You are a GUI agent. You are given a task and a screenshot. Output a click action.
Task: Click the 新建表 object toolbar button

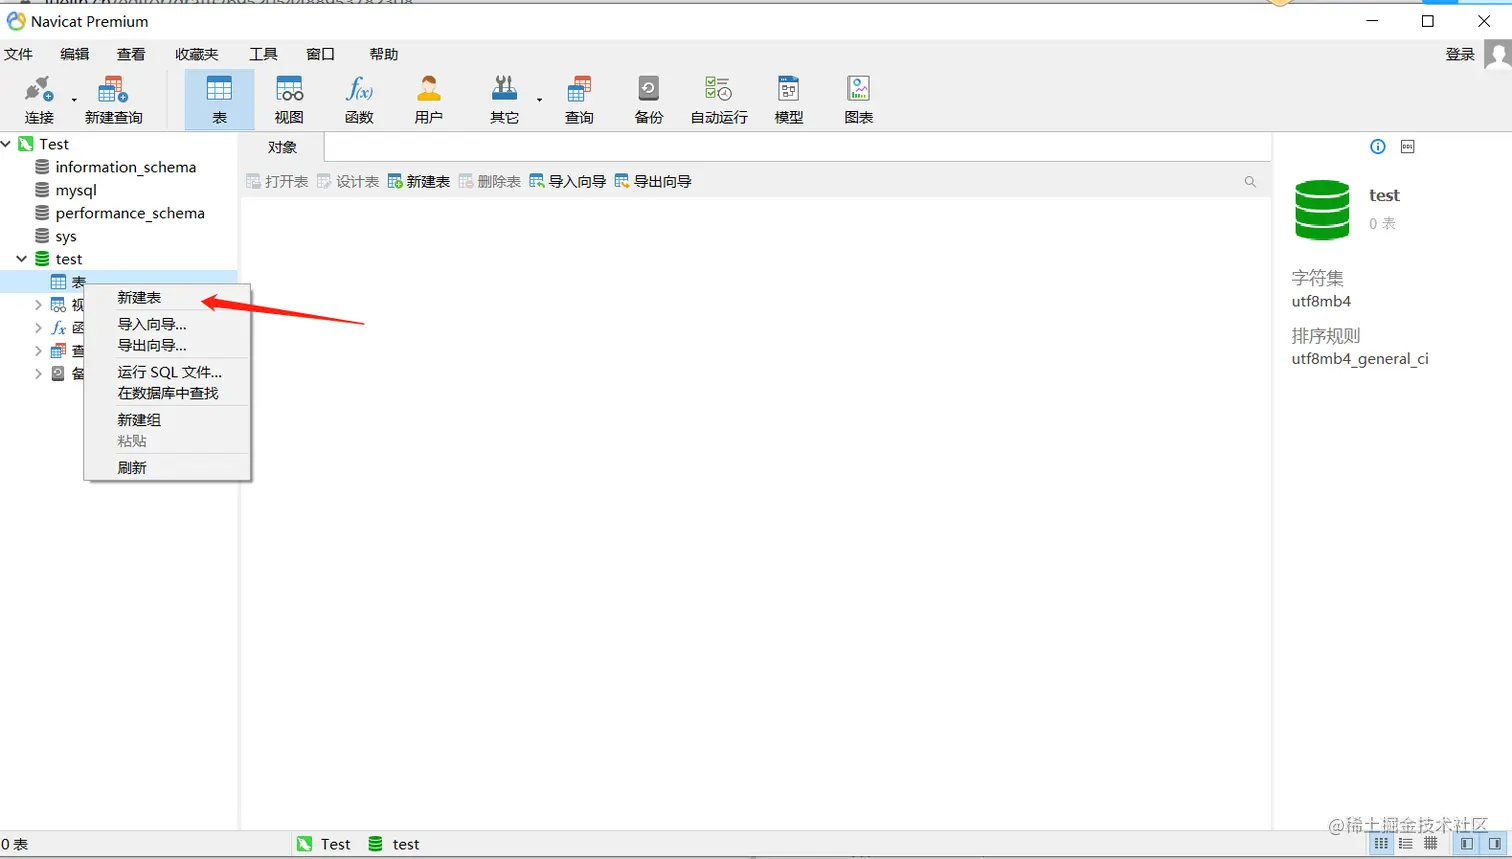419,181
